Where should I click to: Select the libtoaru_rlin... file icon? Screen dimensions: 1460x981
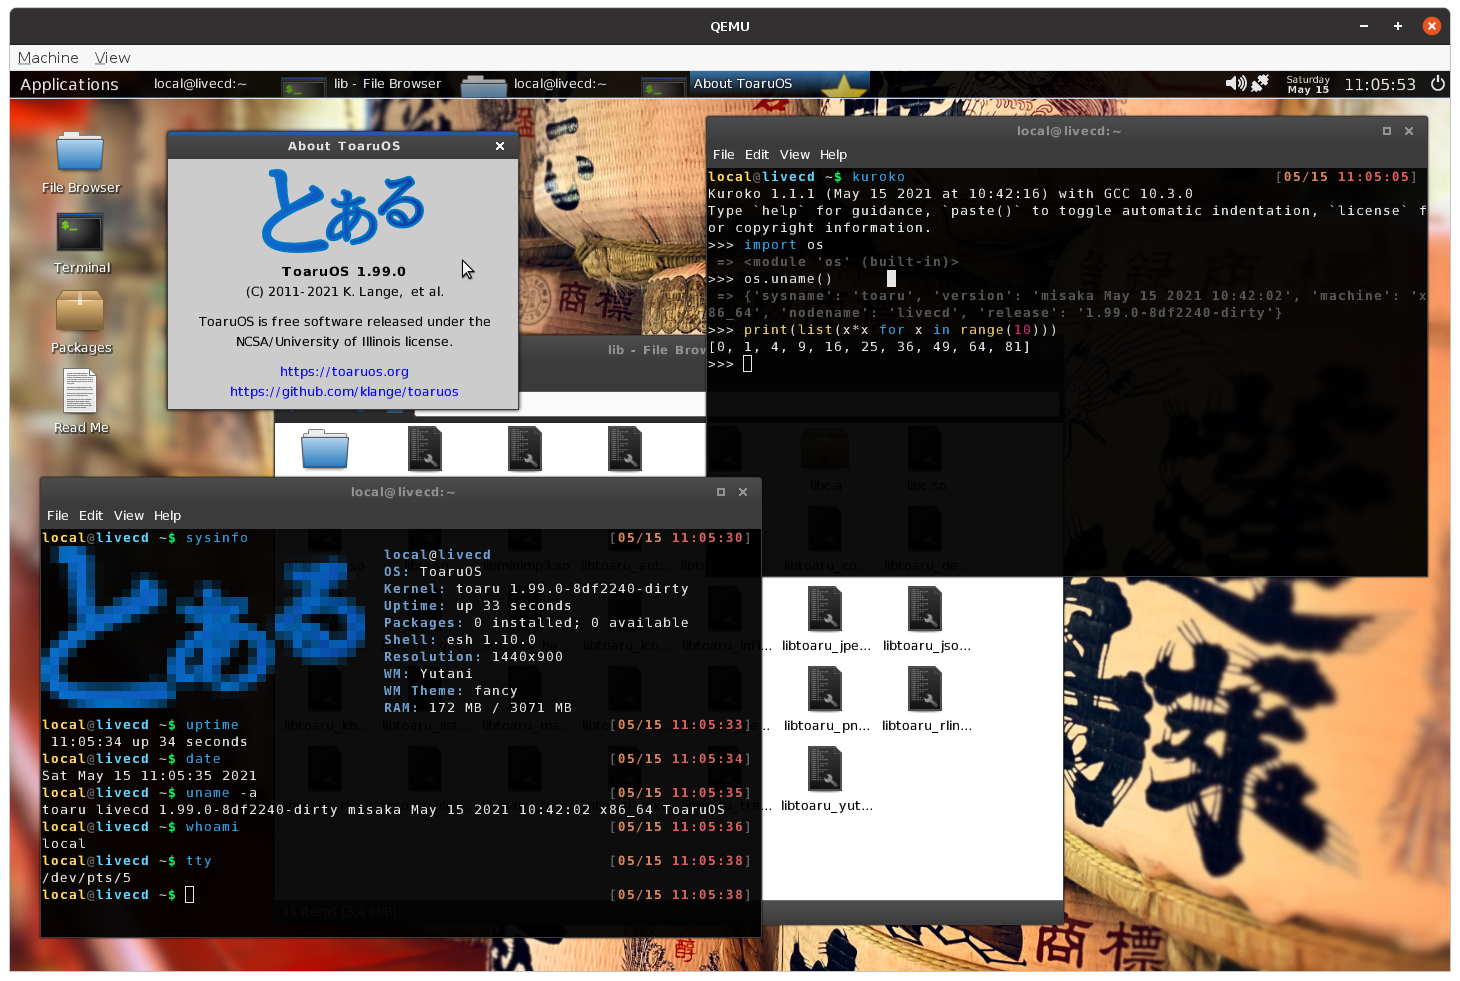[x=925, y=689]
